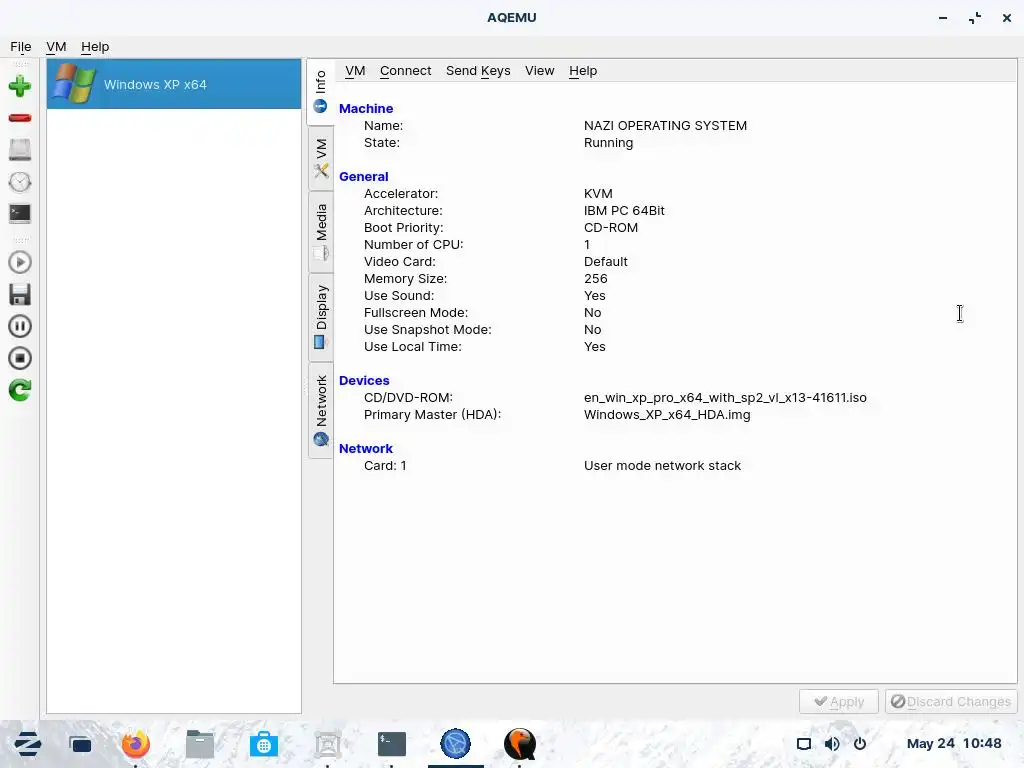Open the terminal from the taskbar
The image size is (1024, 768).
point(392,744)
